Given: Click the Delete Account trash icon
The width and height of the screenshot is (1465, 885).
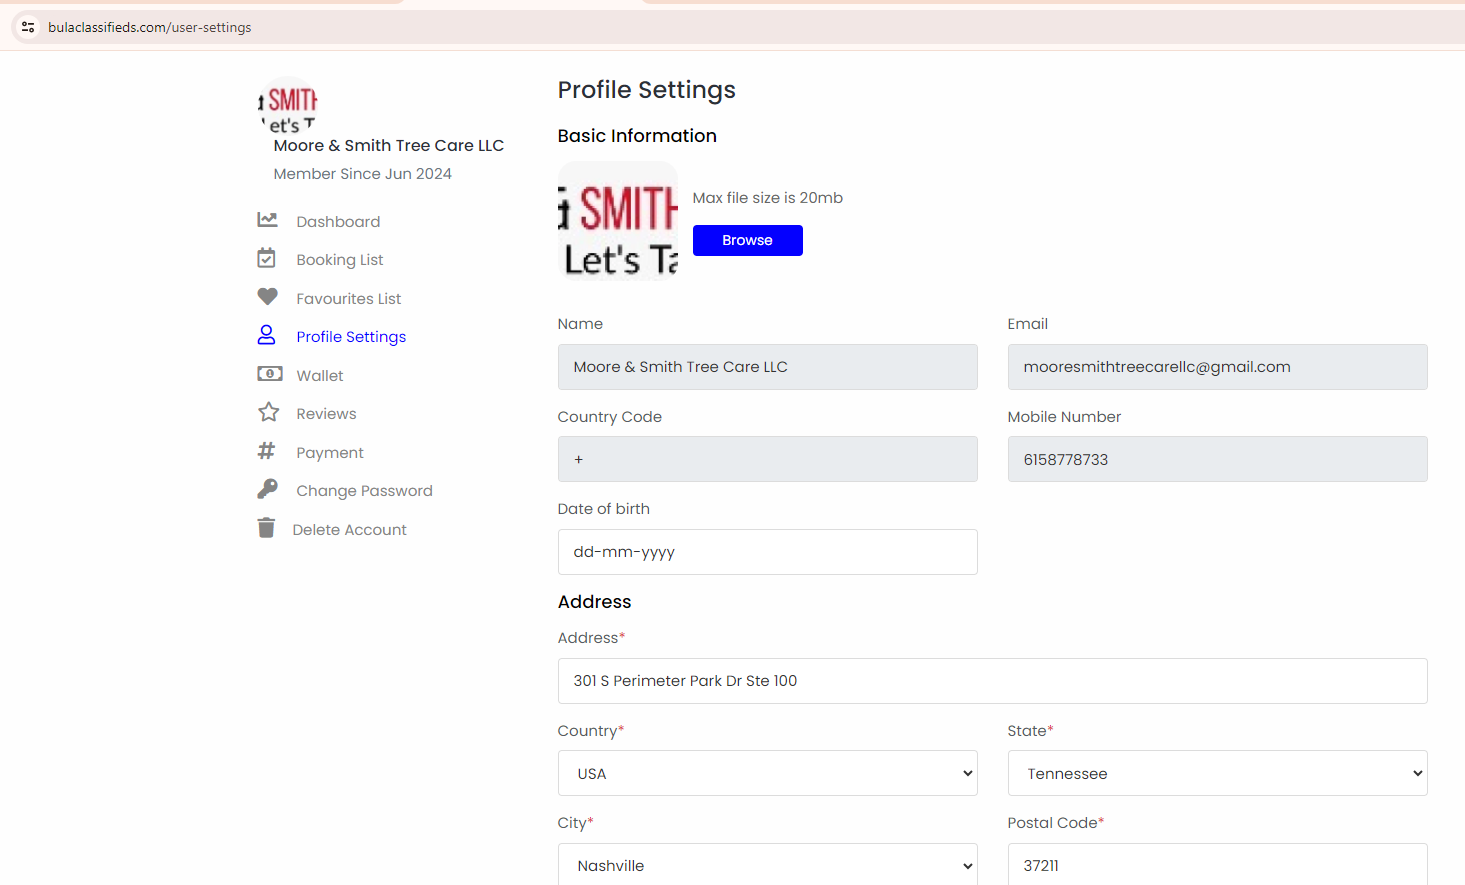Looking at the screenshot, I should [266, 528].
